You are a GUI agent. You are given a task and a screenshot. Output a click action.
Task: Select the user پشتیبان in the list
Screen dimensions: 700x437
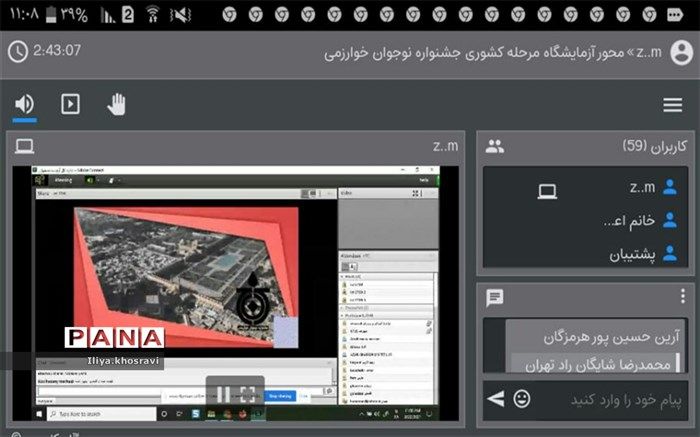tap(634, 254)
